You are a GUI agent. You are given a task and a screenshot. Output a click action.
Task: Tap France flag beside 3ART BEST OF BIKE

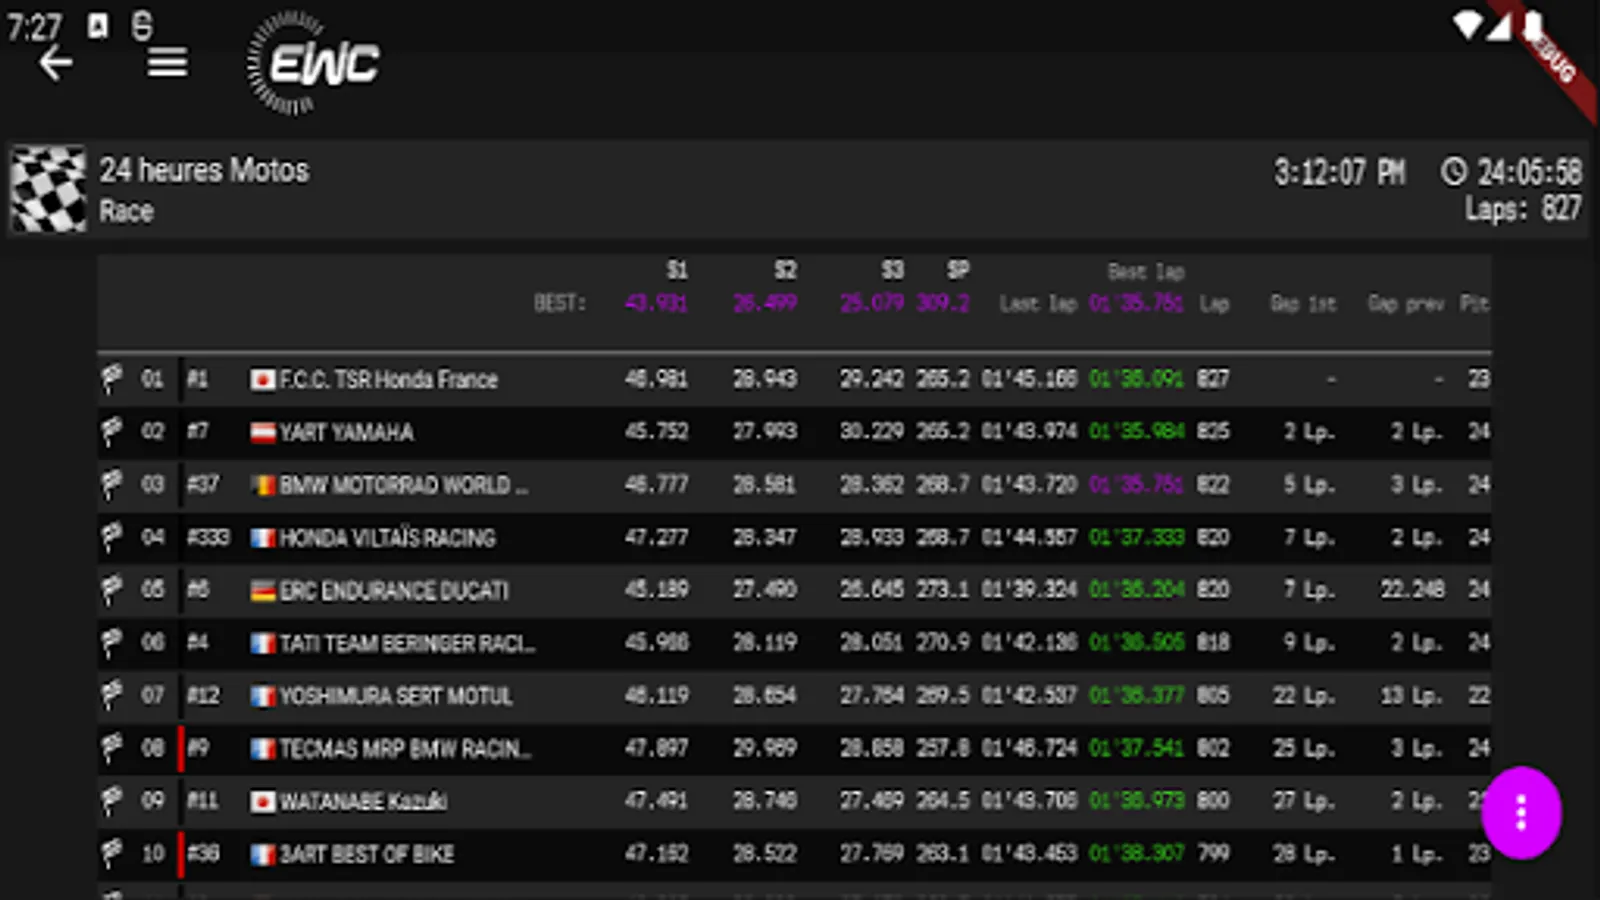[x=263, y=855]
